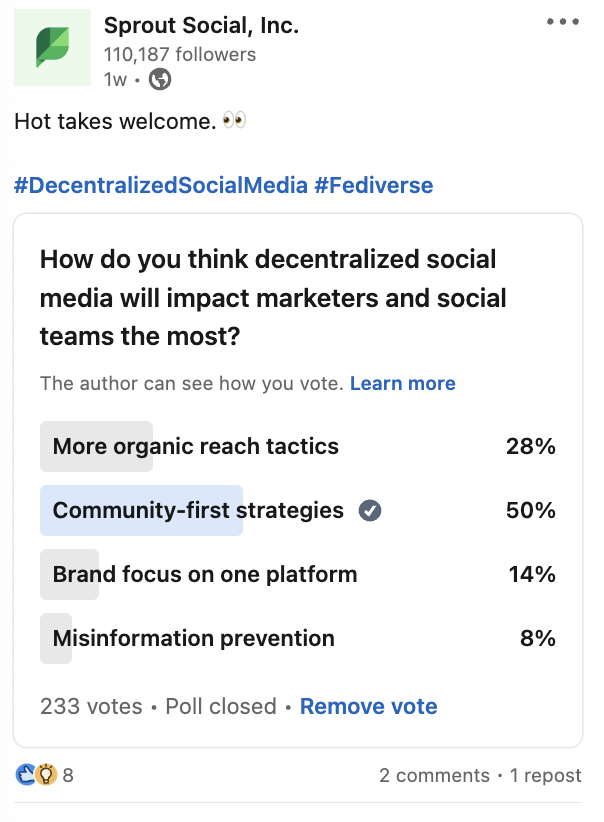Click the like reaction icon
604x822 pixels.
tap(25, 775)
